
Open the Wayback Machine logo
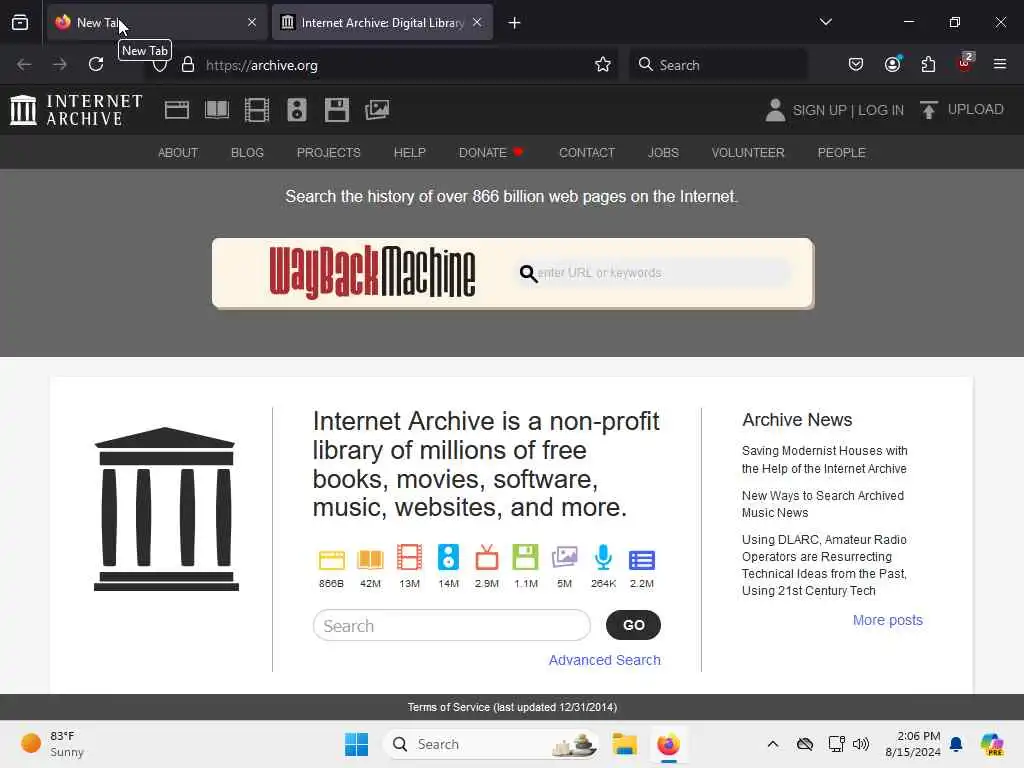click(372, 272)
